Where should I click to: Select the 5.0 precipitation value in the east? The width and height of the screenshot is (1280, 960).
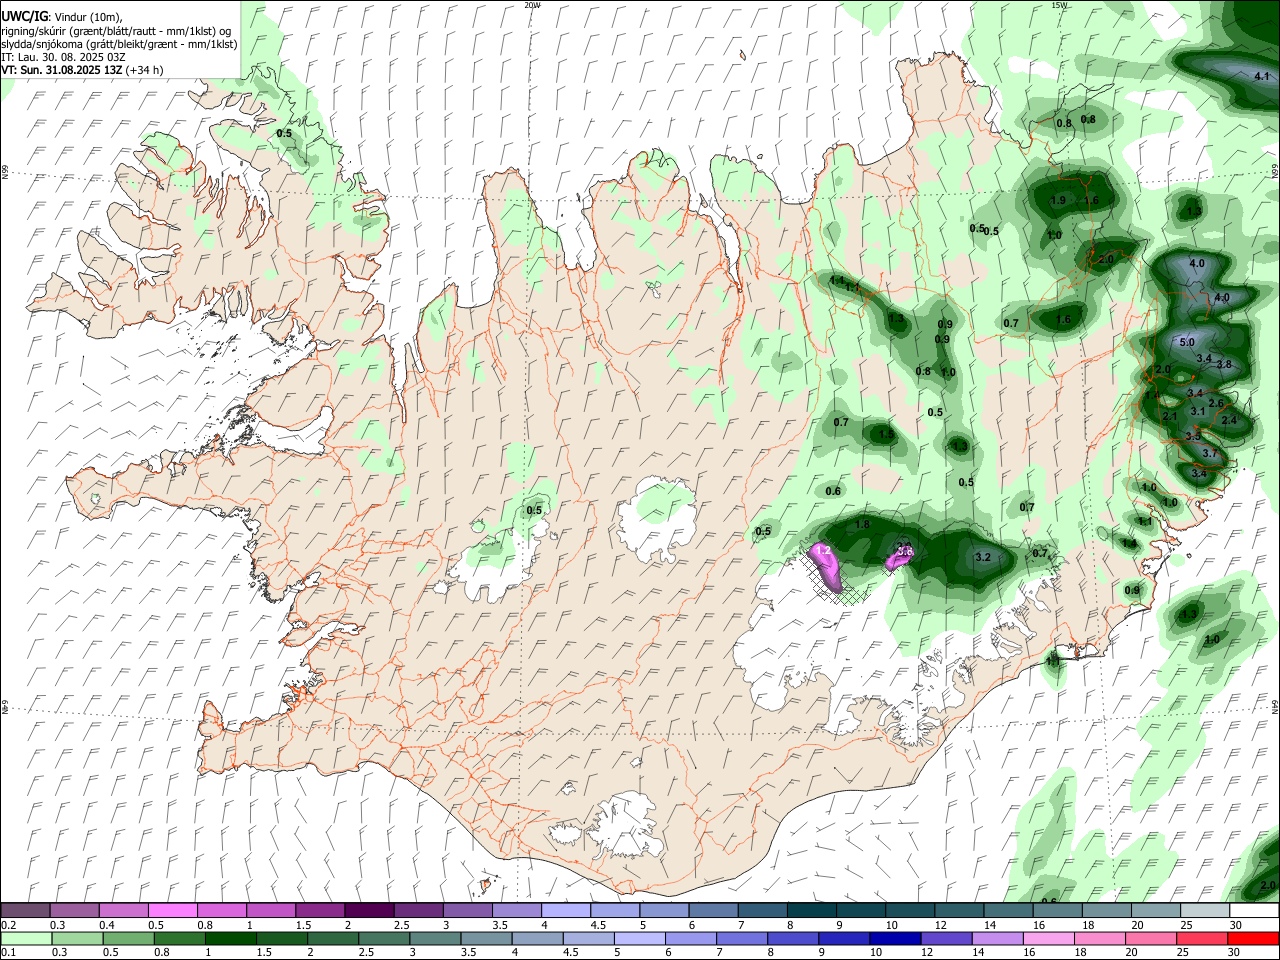point(1187,342)
